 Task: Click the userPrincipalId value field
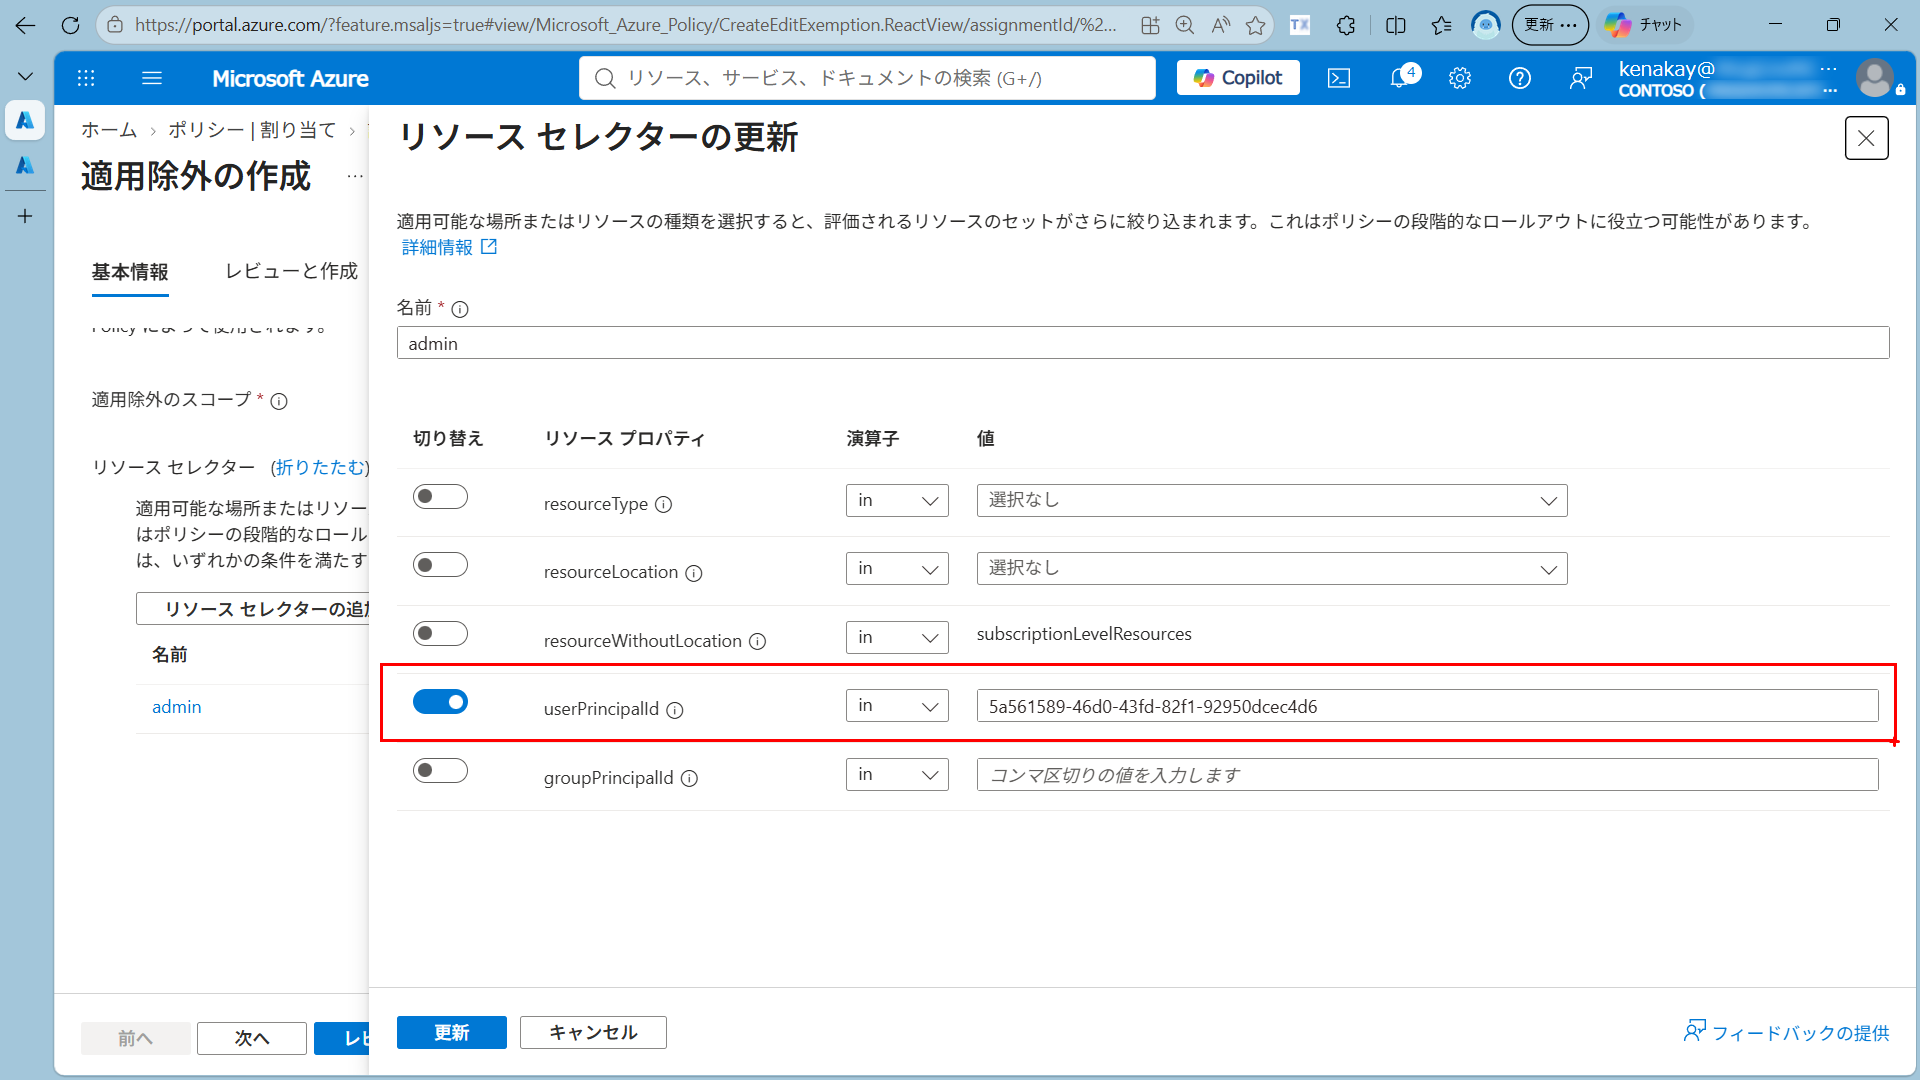[1427, 706]
